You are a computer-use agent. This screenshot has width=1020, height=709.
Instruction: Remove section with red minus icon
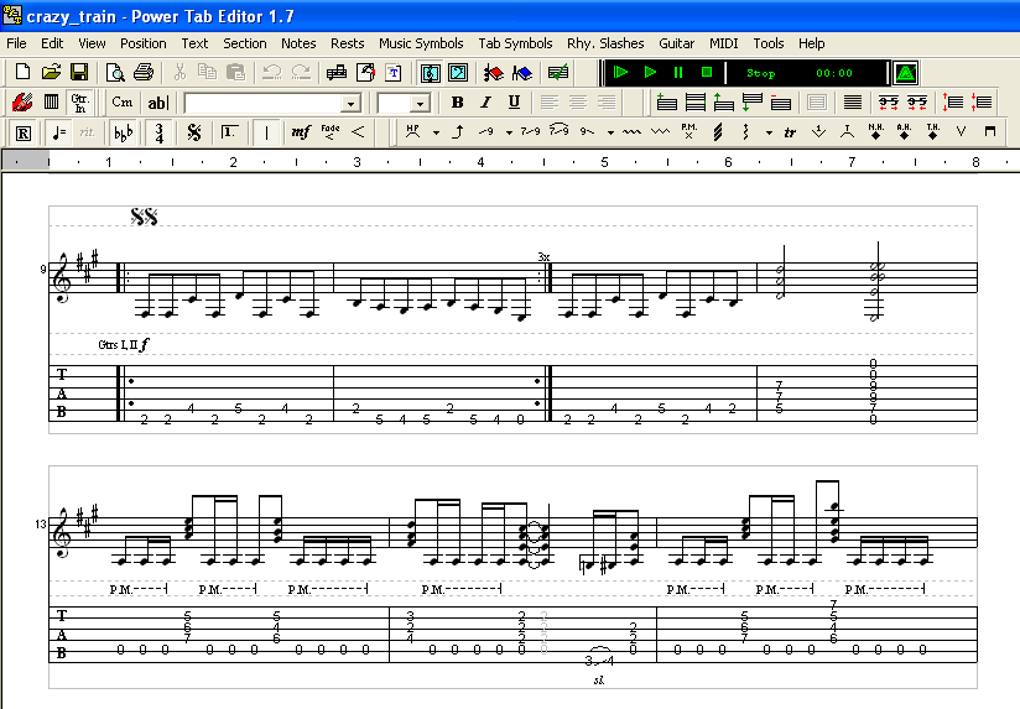pos(781,102)
